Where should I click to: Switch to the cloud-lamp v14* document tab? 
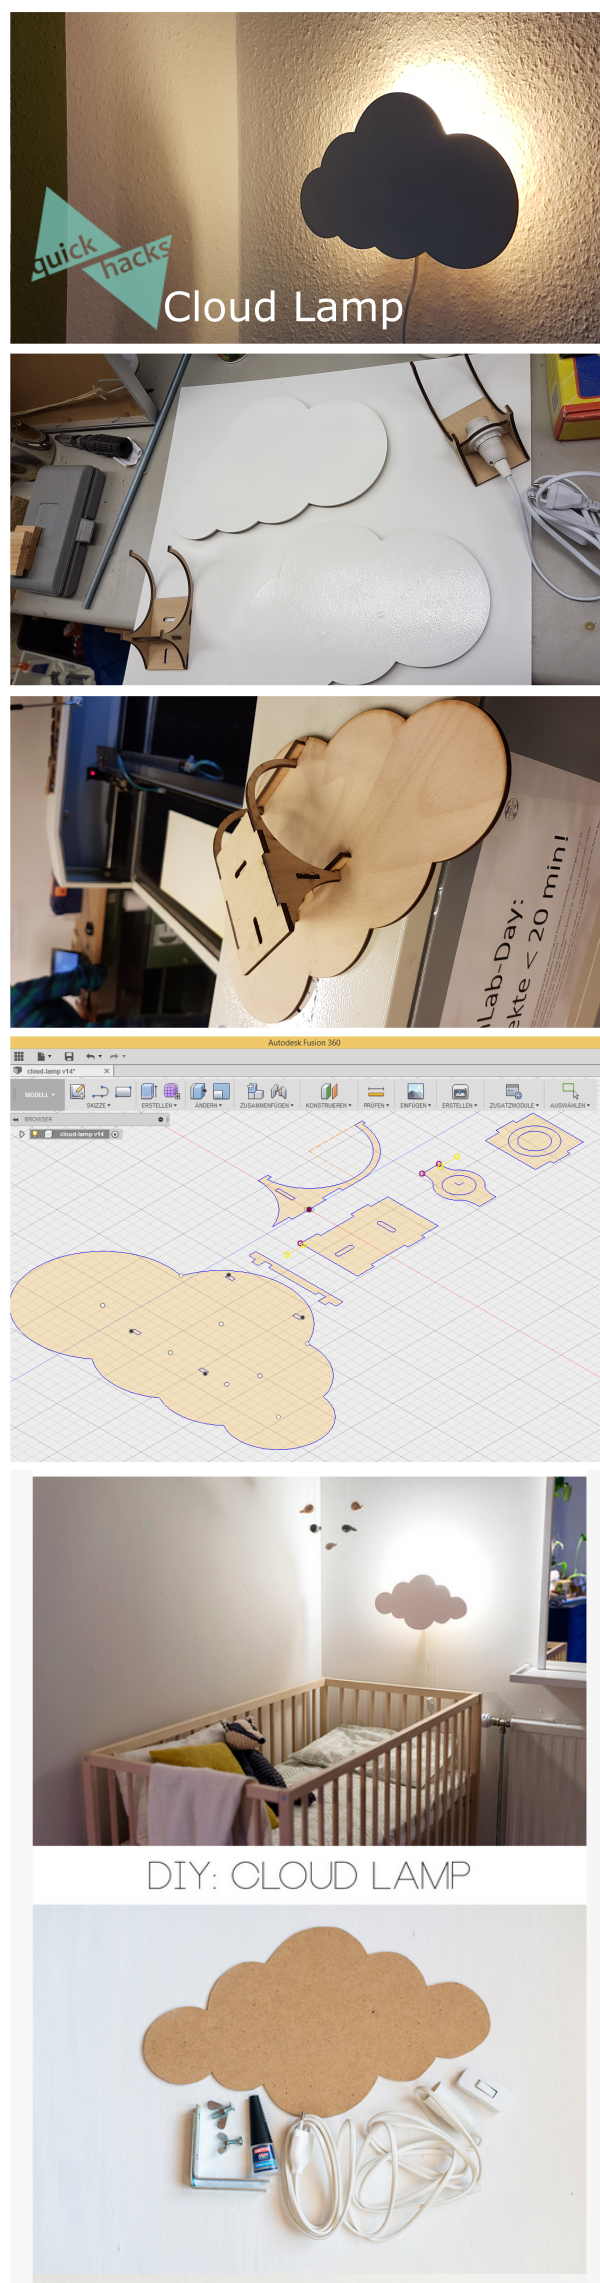52,1071
